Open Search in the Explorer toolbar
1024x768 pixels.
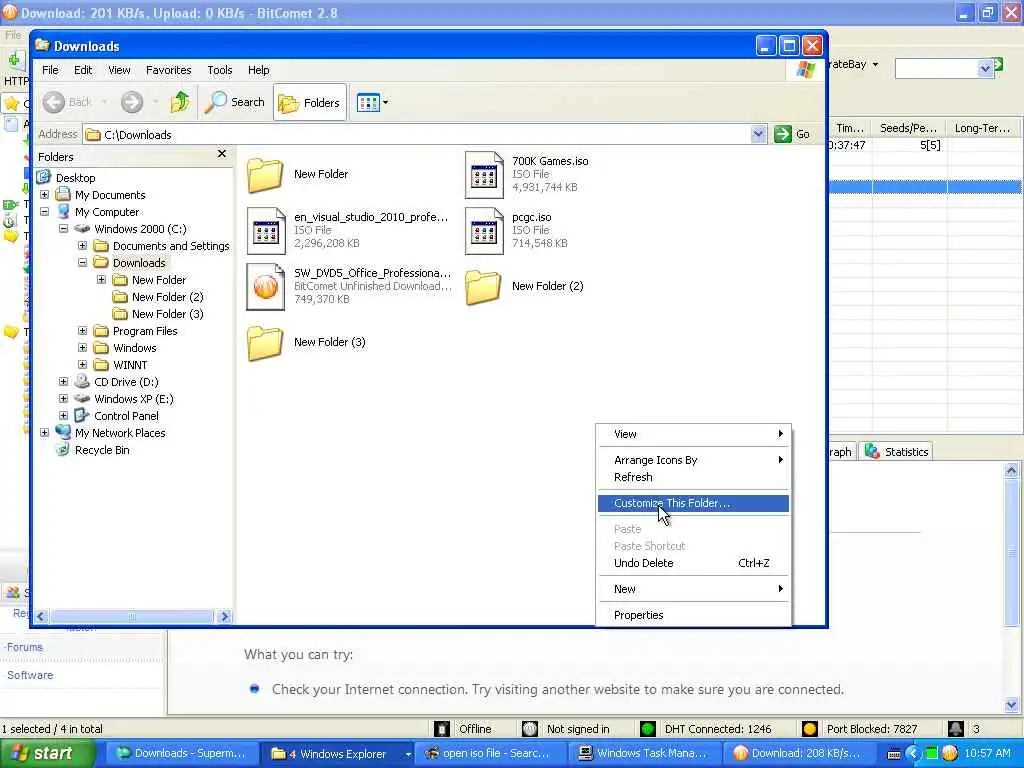[234, 102]
